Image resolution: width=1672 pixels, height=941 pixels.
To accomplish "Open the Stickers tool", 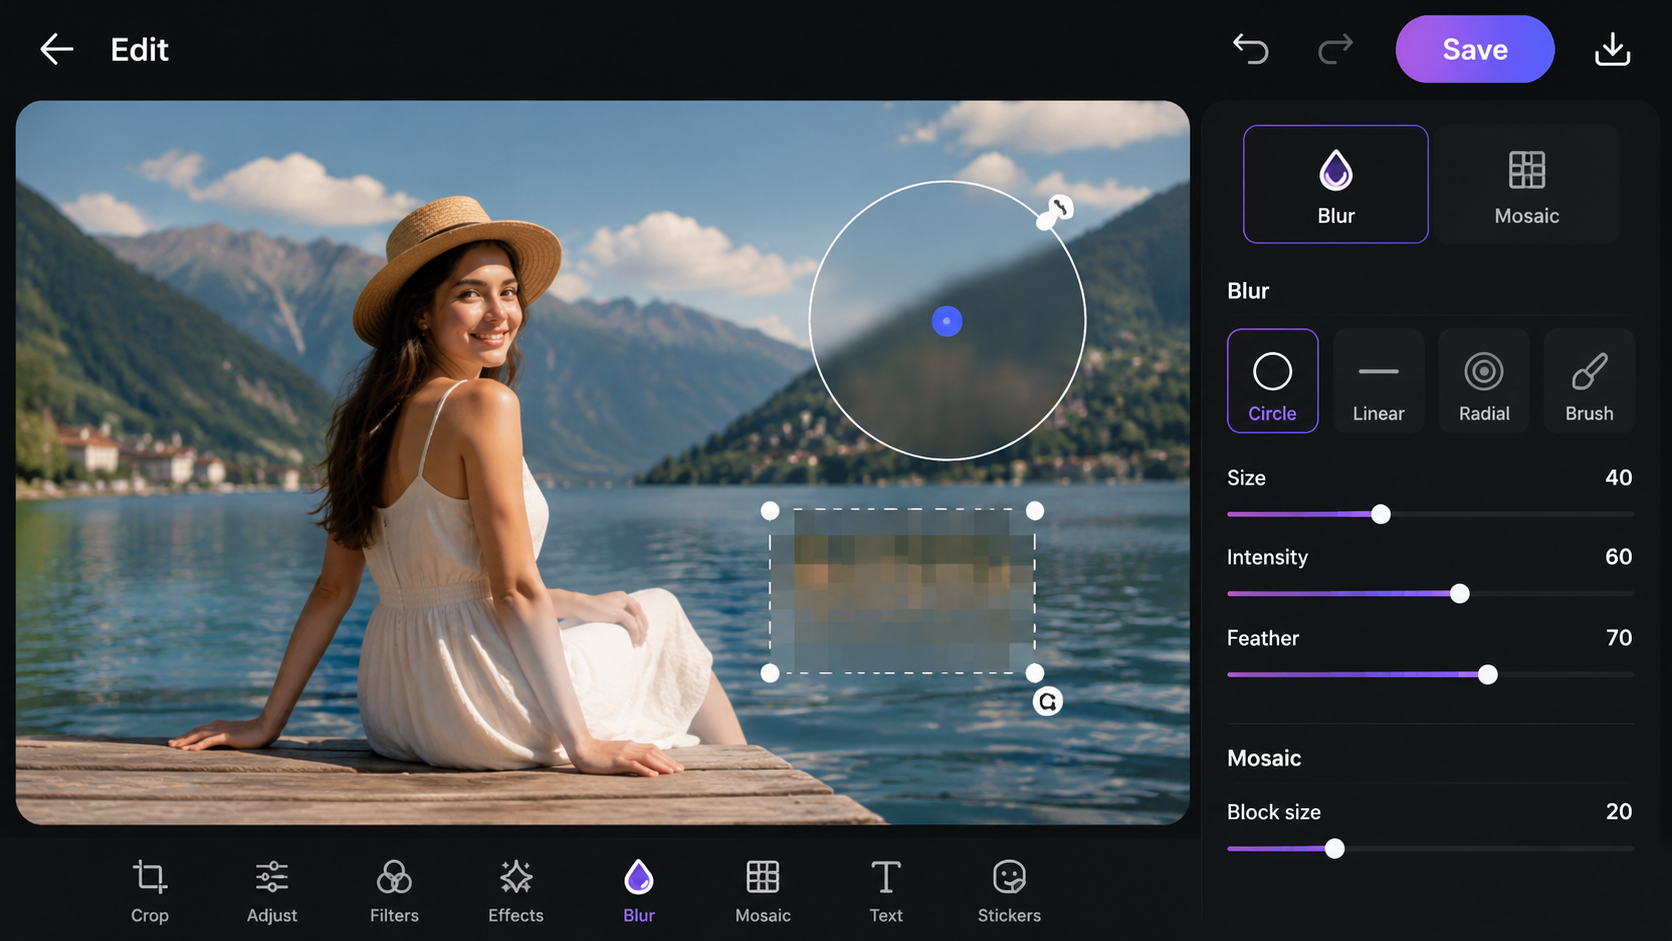I will tap(1009, 891).
